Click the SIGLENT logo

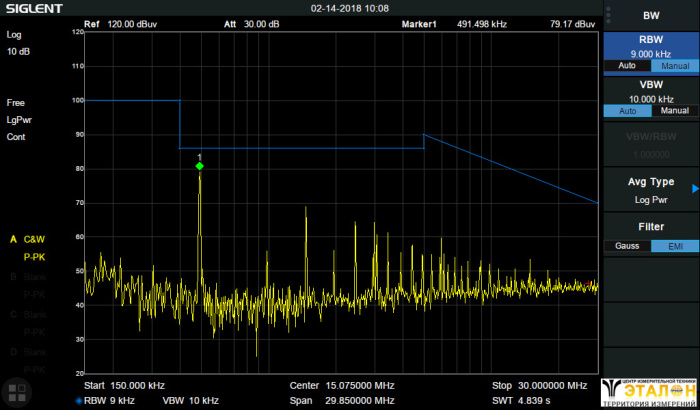click(x=33, y=8)
